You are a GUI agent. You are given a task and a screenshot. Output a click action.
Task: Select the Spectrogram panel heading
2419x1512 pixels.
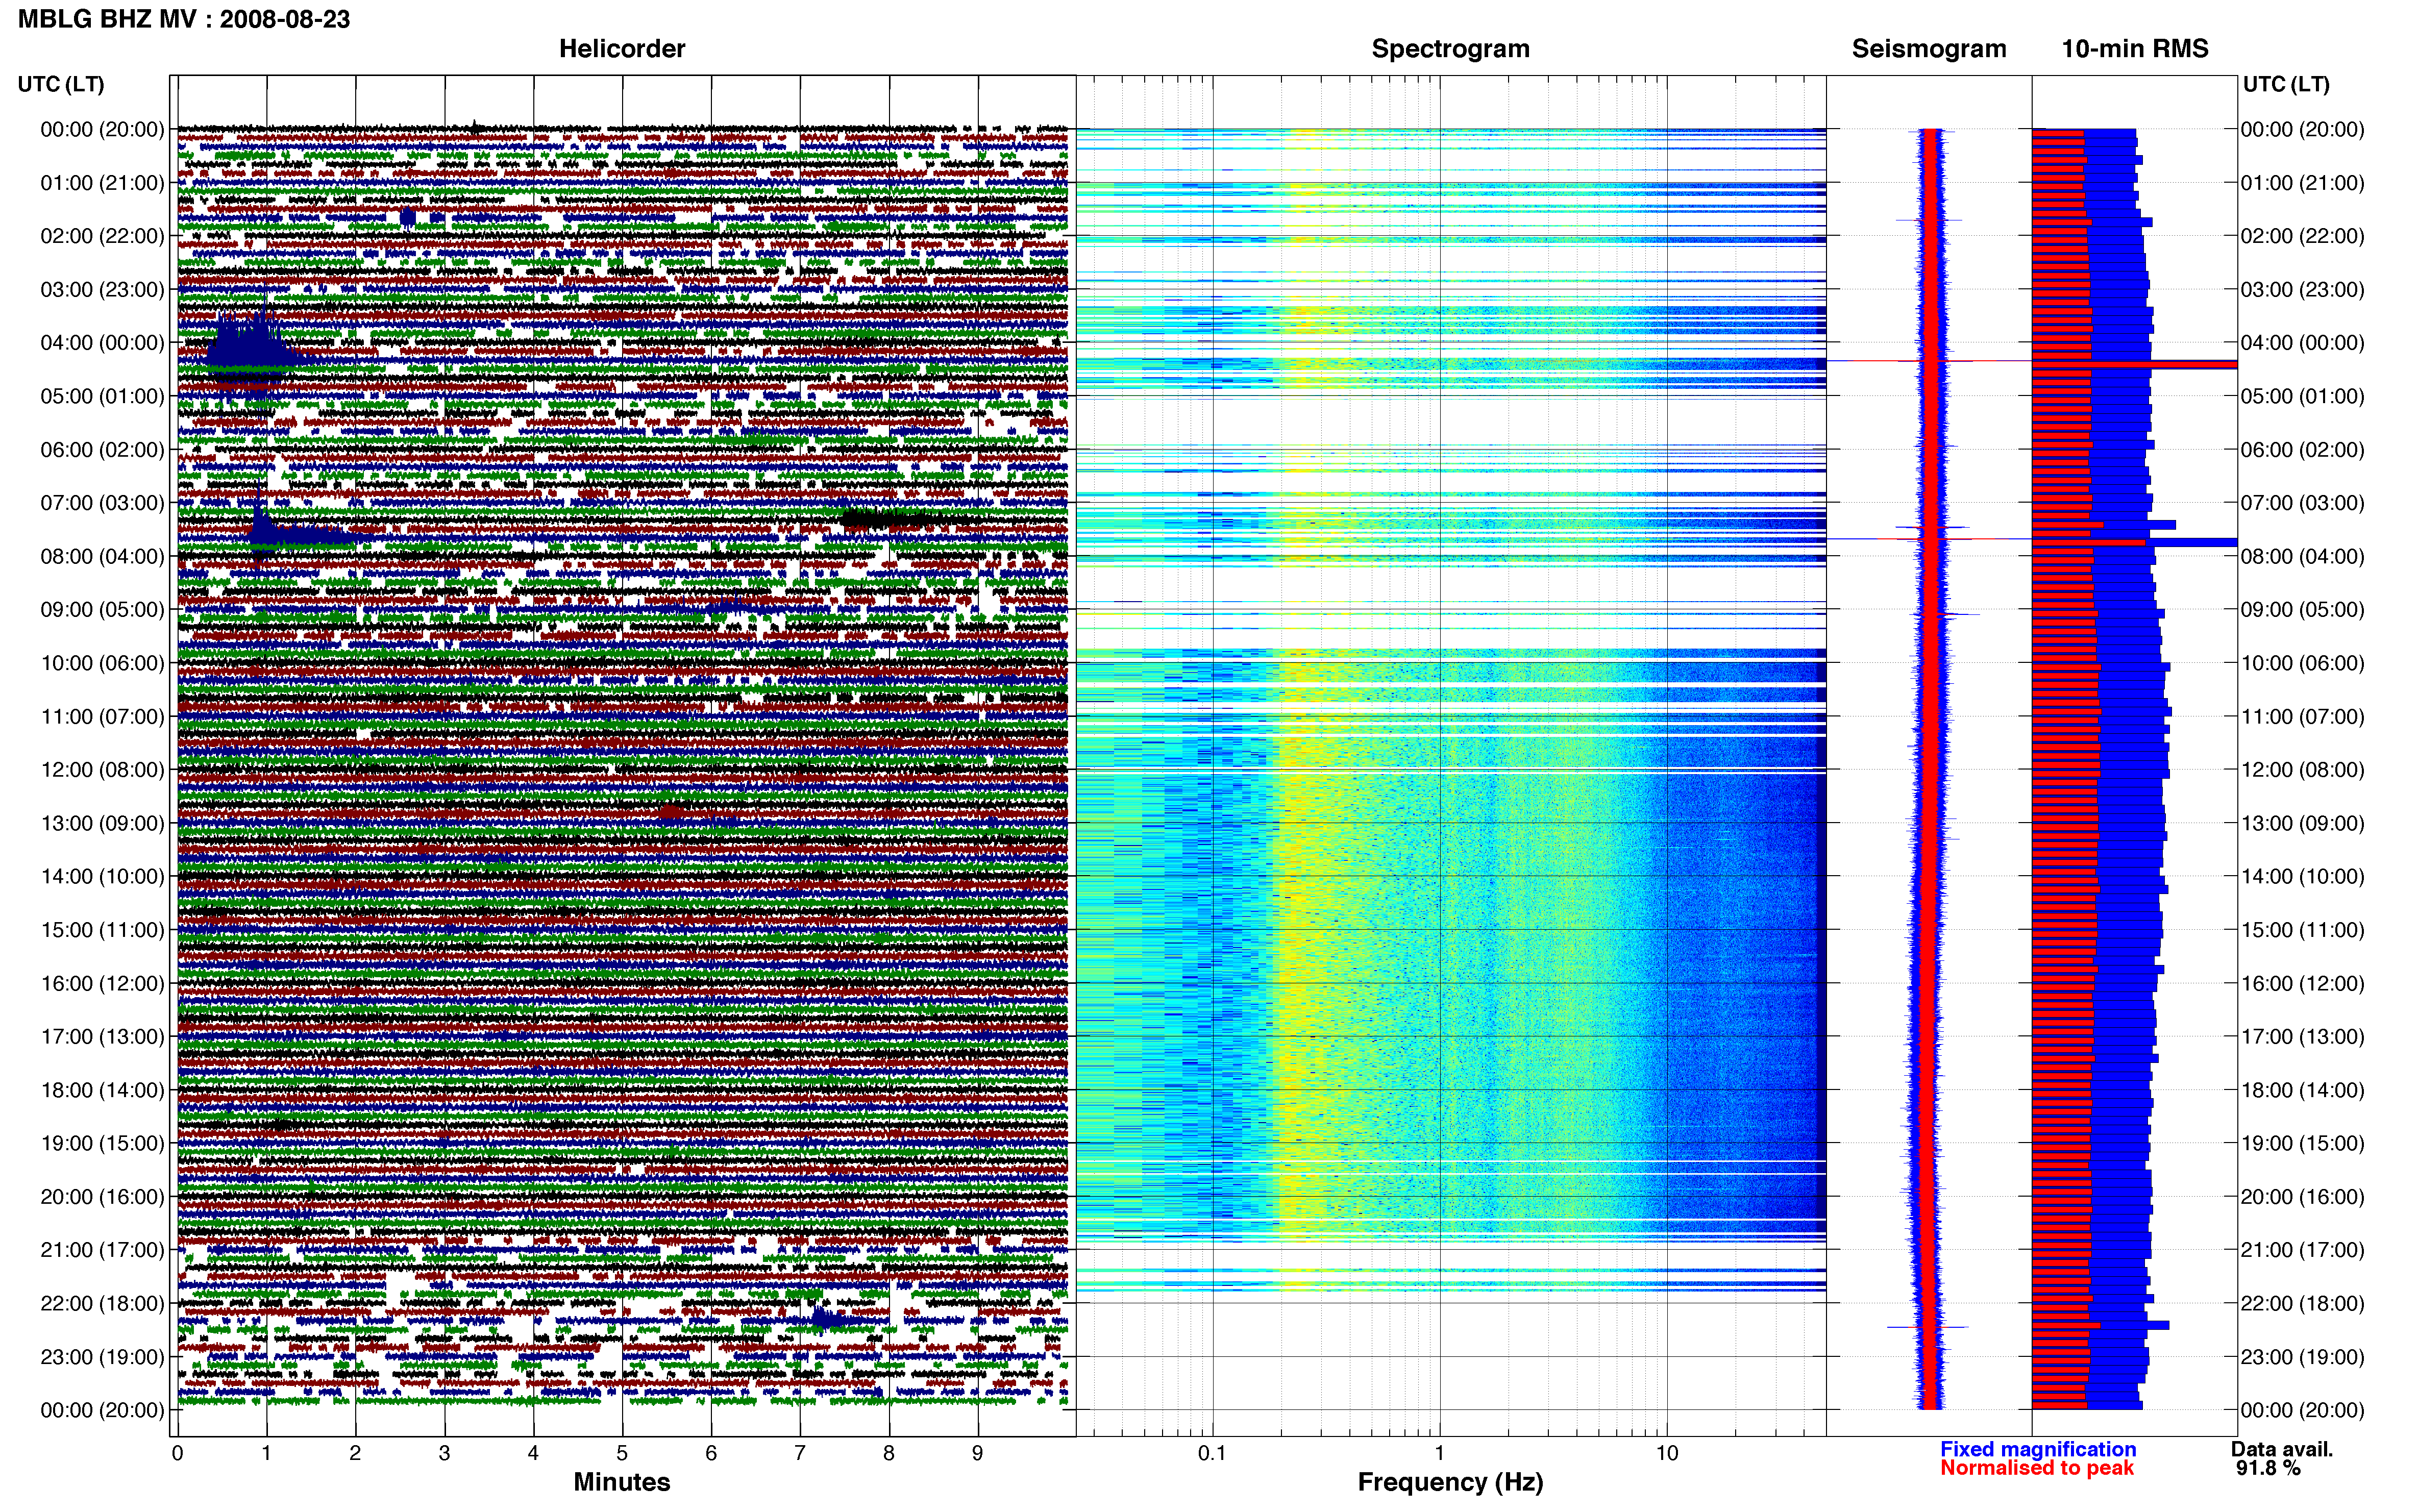coord(1450,49)
